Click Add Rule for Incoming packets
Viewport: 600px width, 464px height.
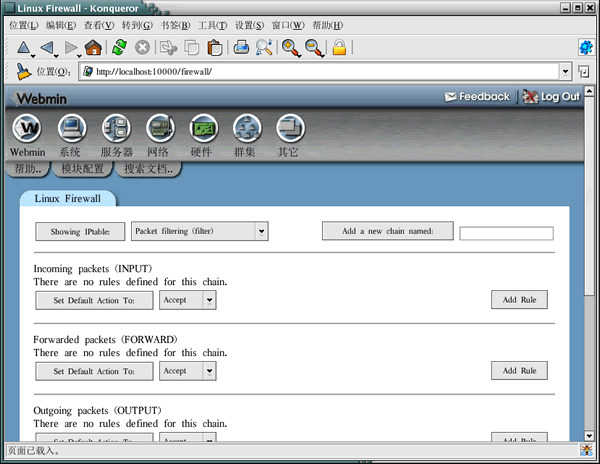point(519,300)
